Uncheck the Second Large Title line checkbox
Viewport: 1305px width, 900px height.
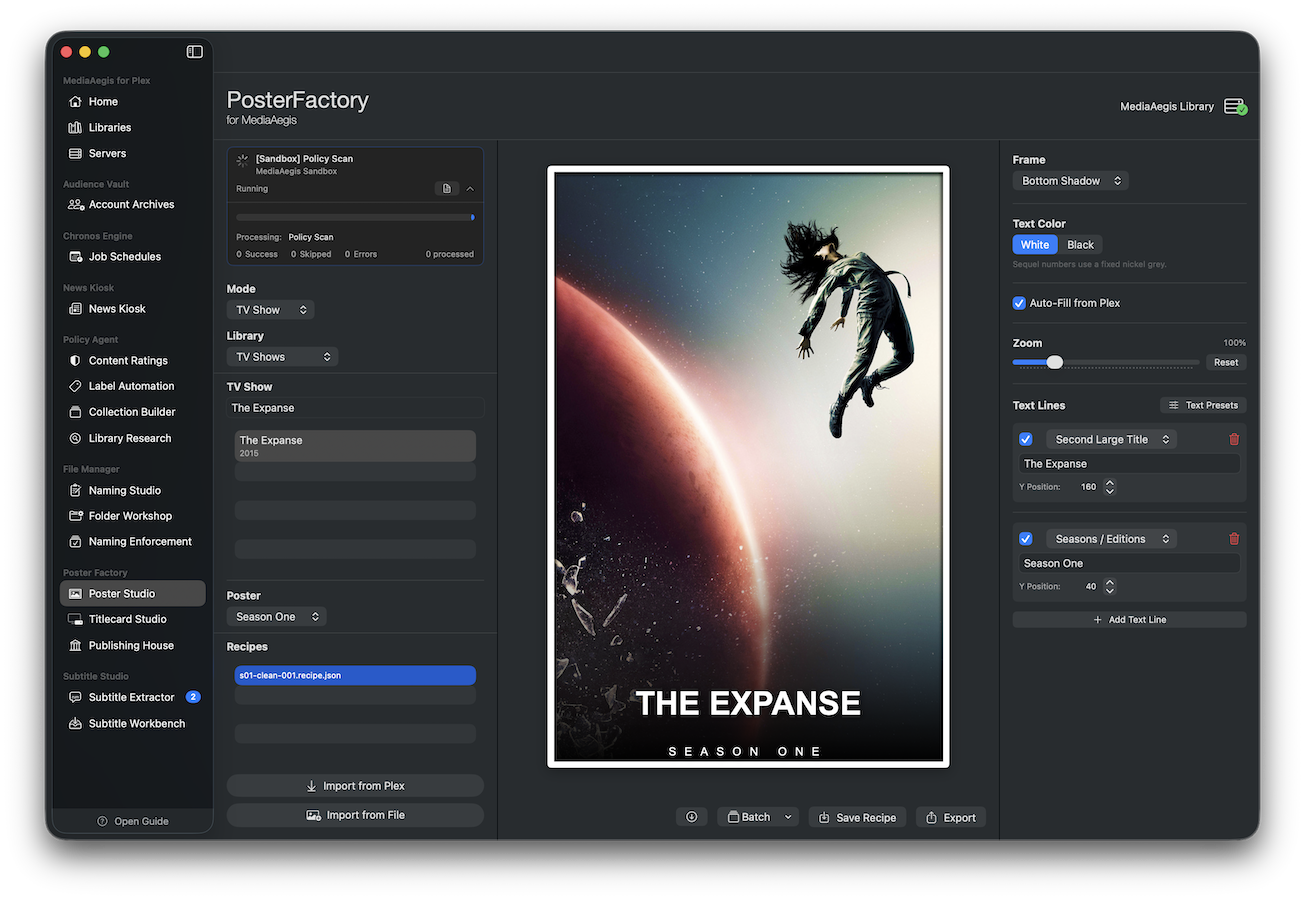coord(1025,440)
